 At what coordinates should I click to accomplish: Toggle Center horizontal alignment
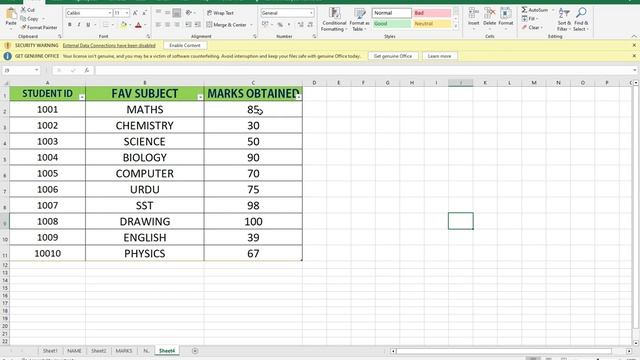point(167,25)
